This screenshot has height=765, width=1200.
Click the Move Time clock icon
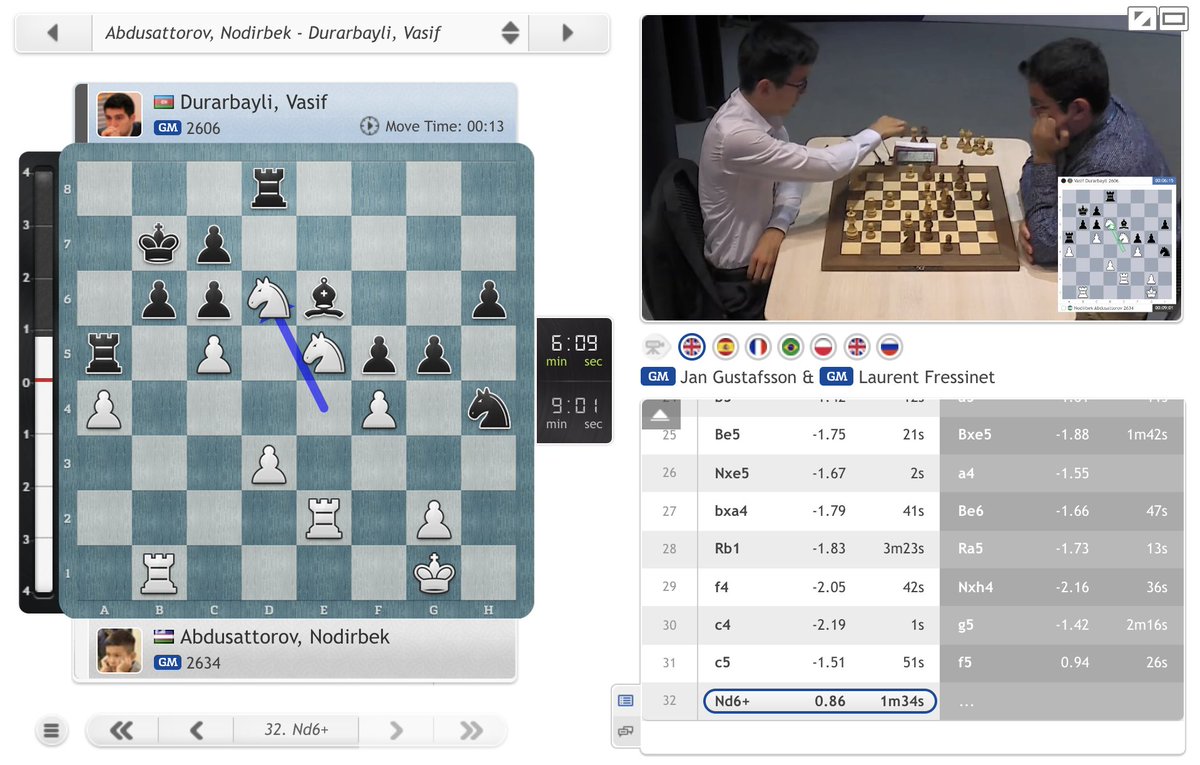(x=369, y=127)
